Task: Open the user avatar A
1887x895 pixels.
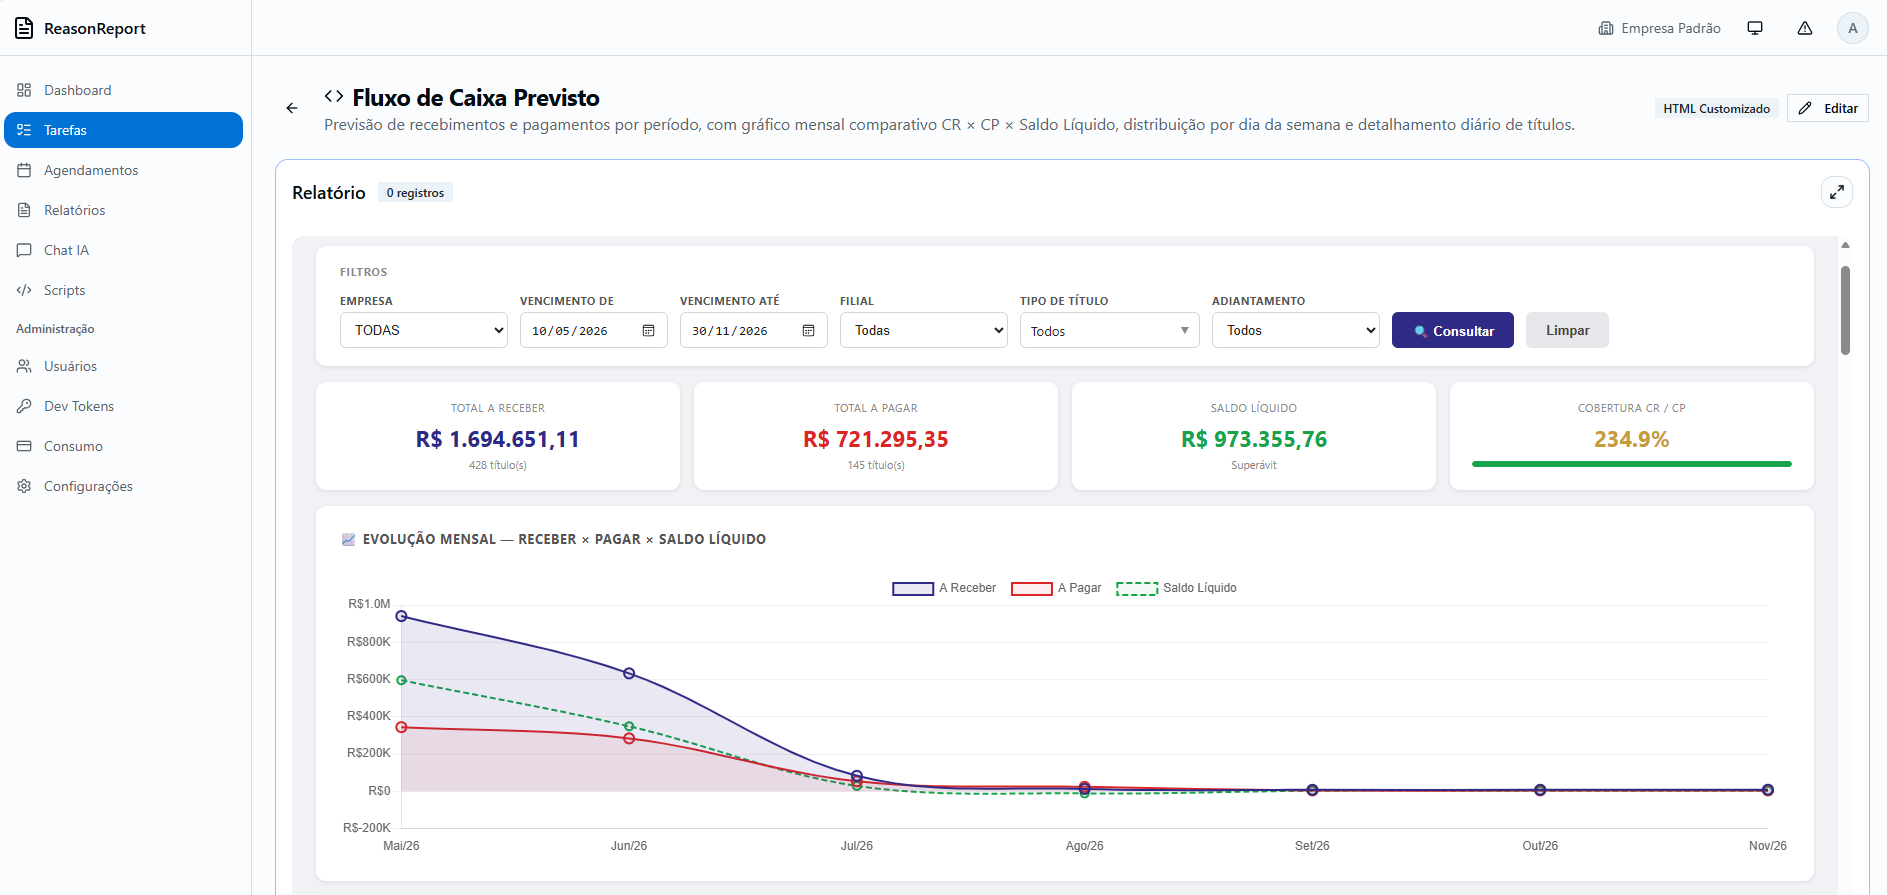Action: coord(1853,28)
